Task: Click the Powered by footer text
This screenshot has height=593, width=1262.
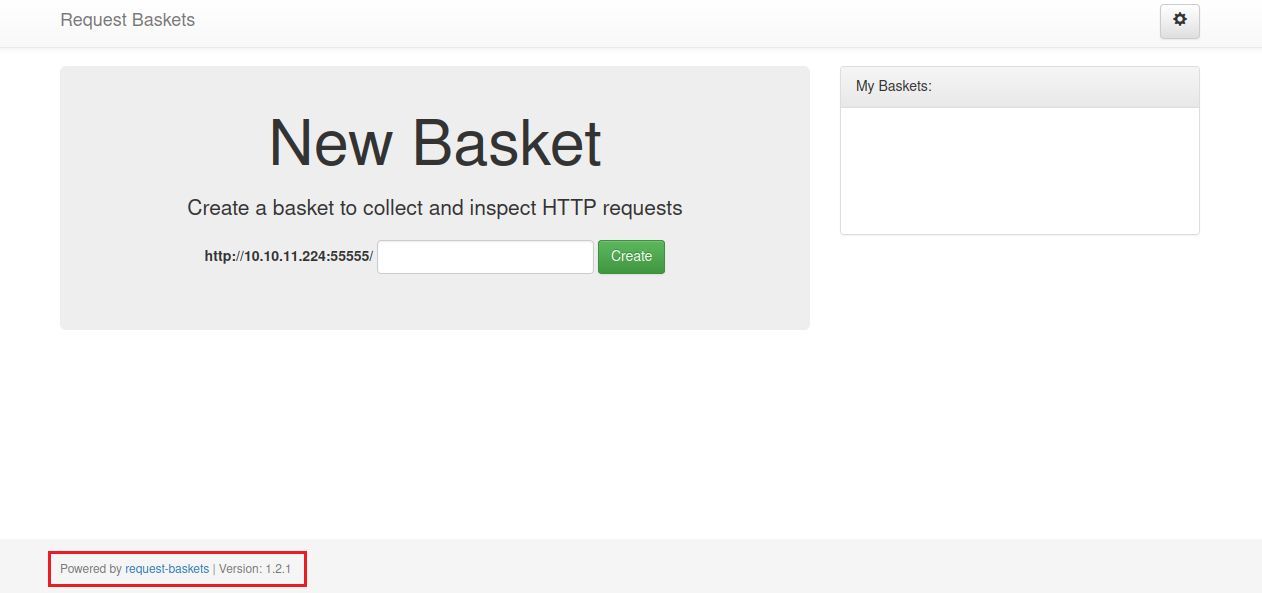Action: pos(91,569)
